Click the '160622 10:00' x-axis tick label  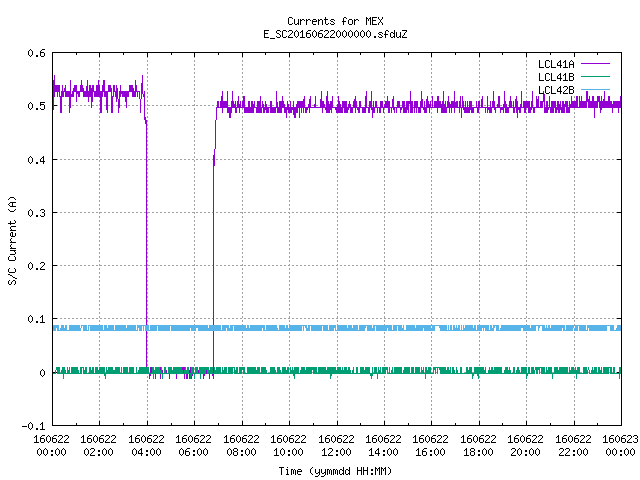288,446
